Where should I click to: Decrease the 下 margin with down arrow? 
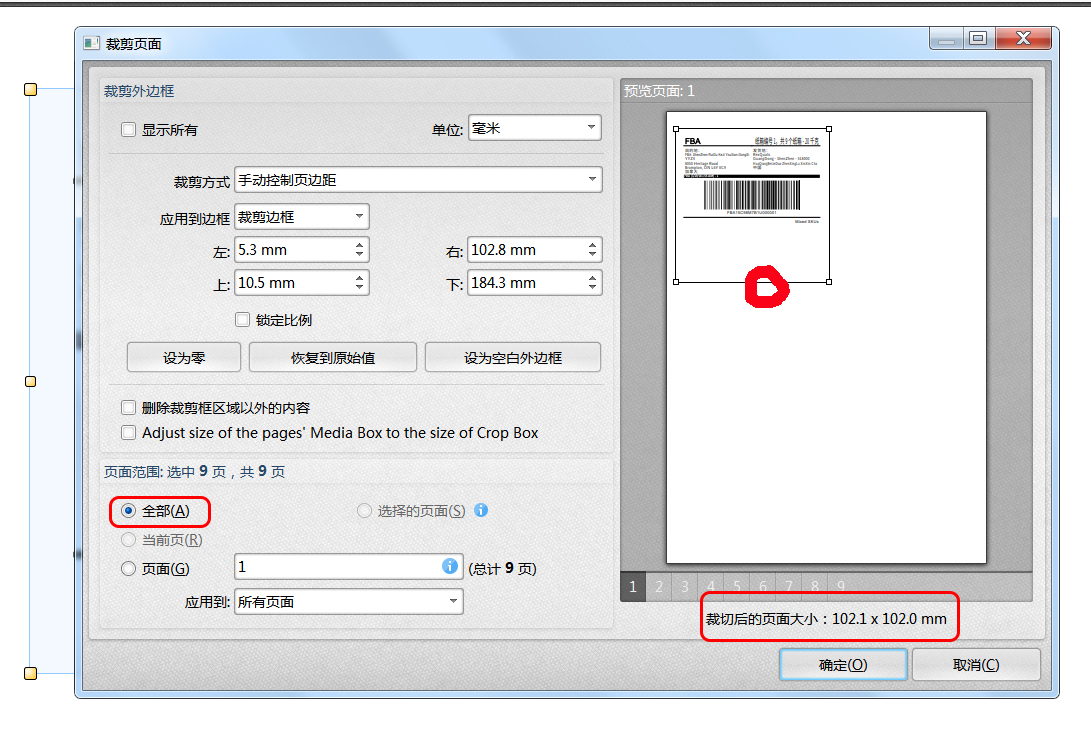592,287
